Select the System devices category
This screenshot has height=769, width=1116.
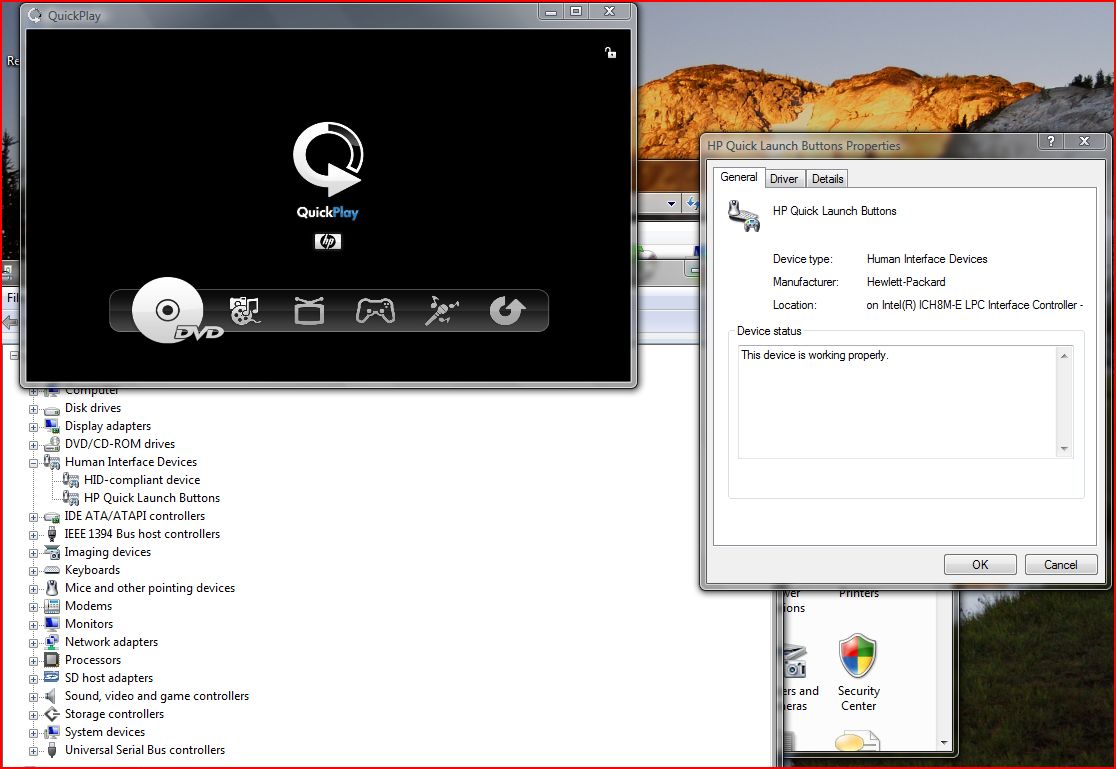(105, 732)
